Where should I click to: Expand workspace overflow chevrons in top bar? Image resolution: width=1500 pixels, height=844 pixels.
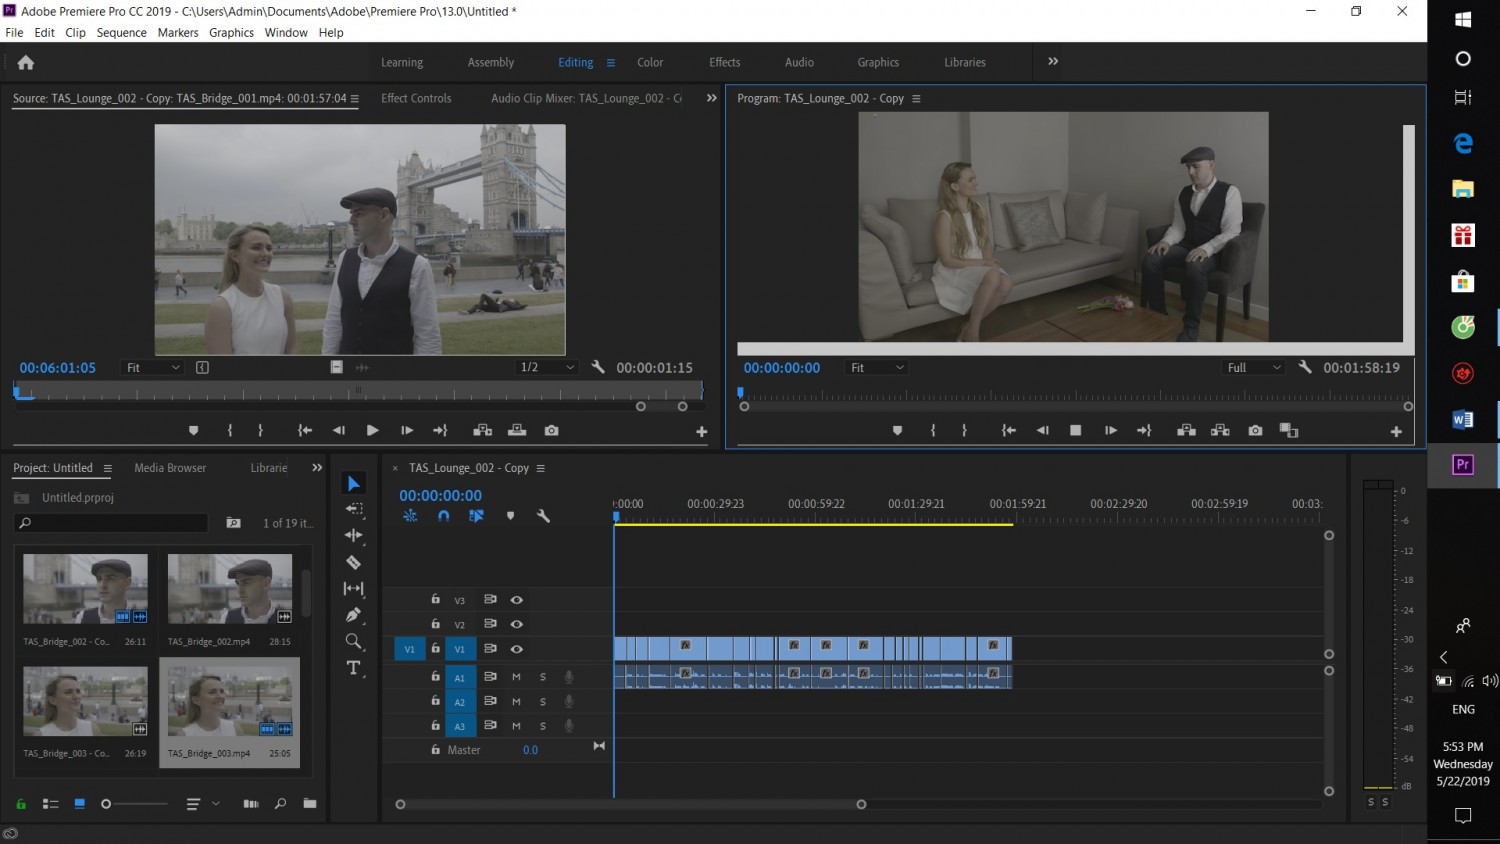(1053, 61)
